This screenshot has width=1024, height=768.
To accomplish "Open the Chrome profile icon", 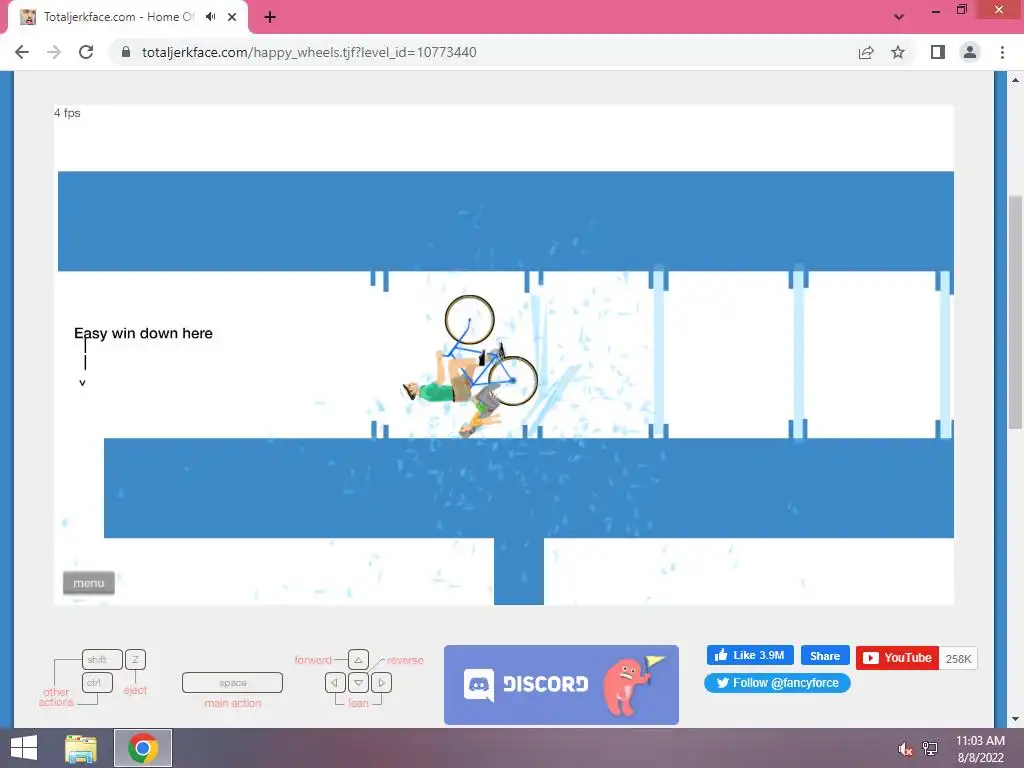I will (970, 52).
